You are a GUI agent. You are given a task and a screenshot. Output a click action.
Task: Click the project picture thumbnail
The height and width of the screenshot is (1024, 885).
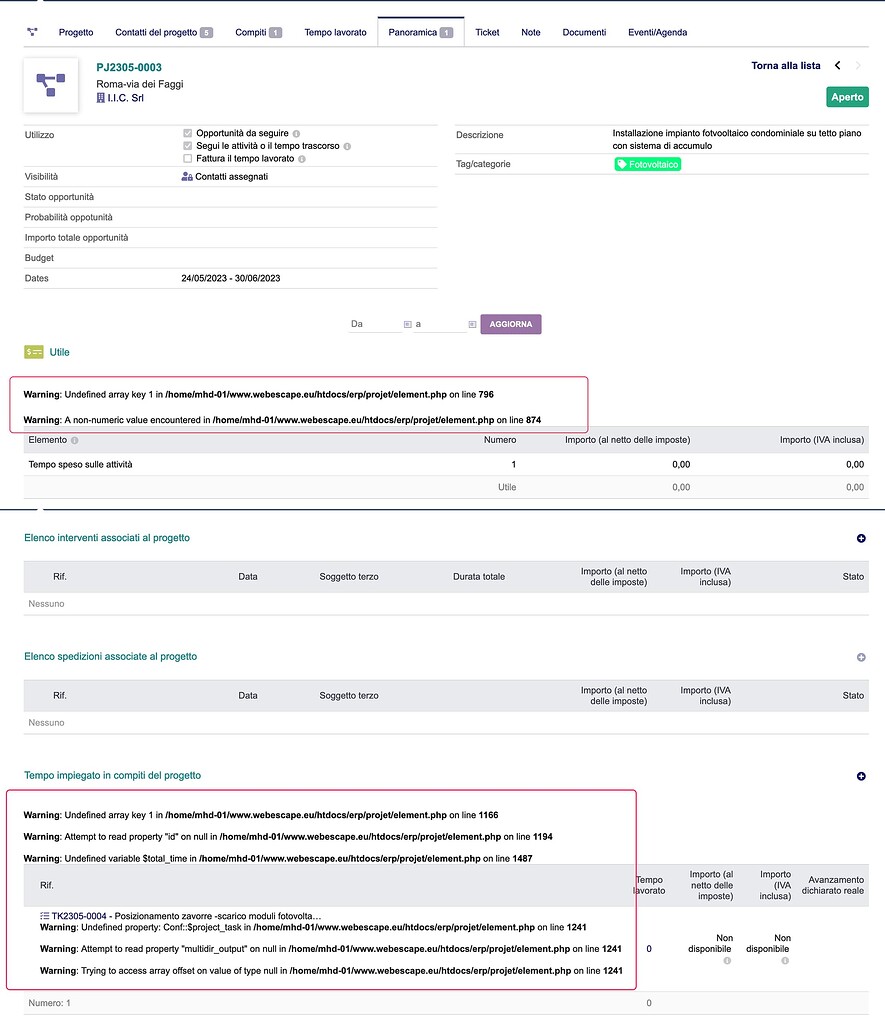tap(51, 85)
